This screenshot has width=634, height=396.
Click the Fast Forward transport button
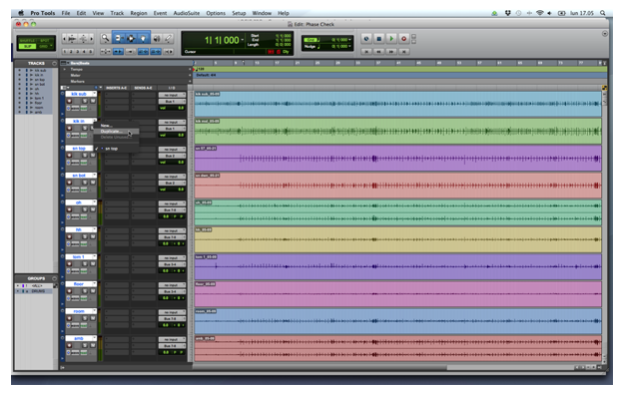[x=391, y=52]
